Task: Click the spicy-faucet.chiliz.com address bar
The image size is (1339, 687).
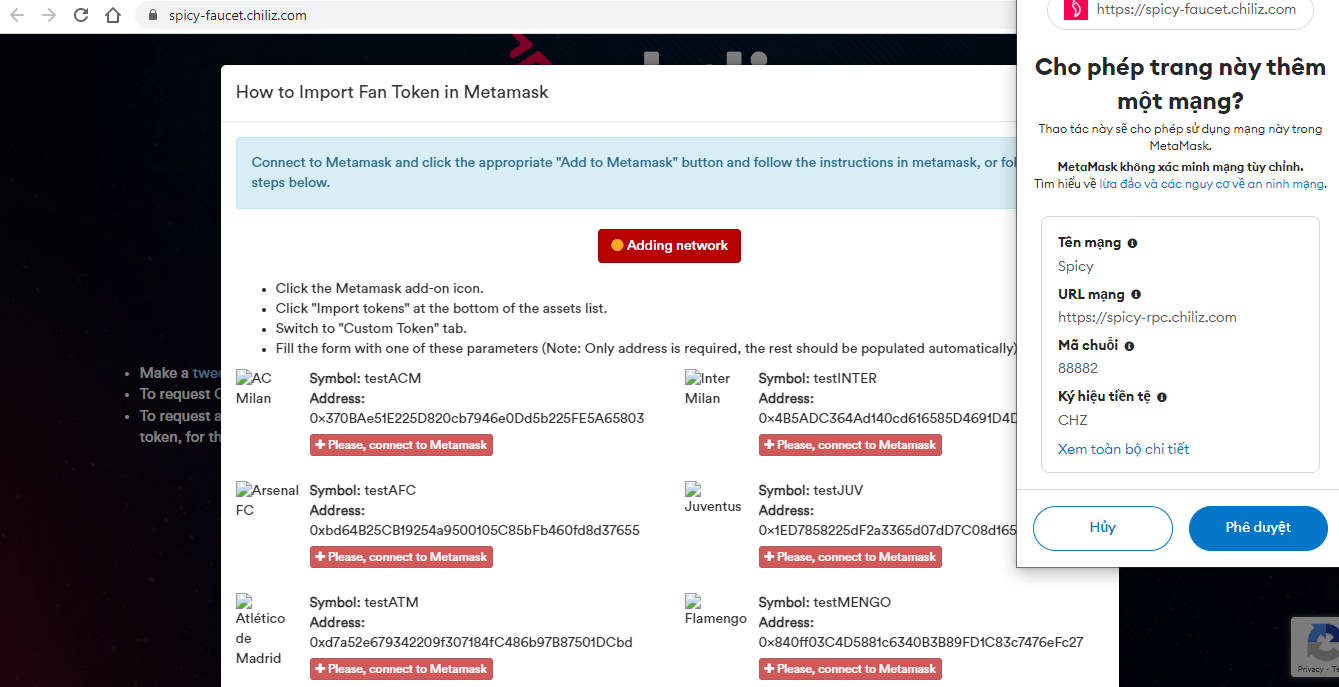Action: [575, 15]
